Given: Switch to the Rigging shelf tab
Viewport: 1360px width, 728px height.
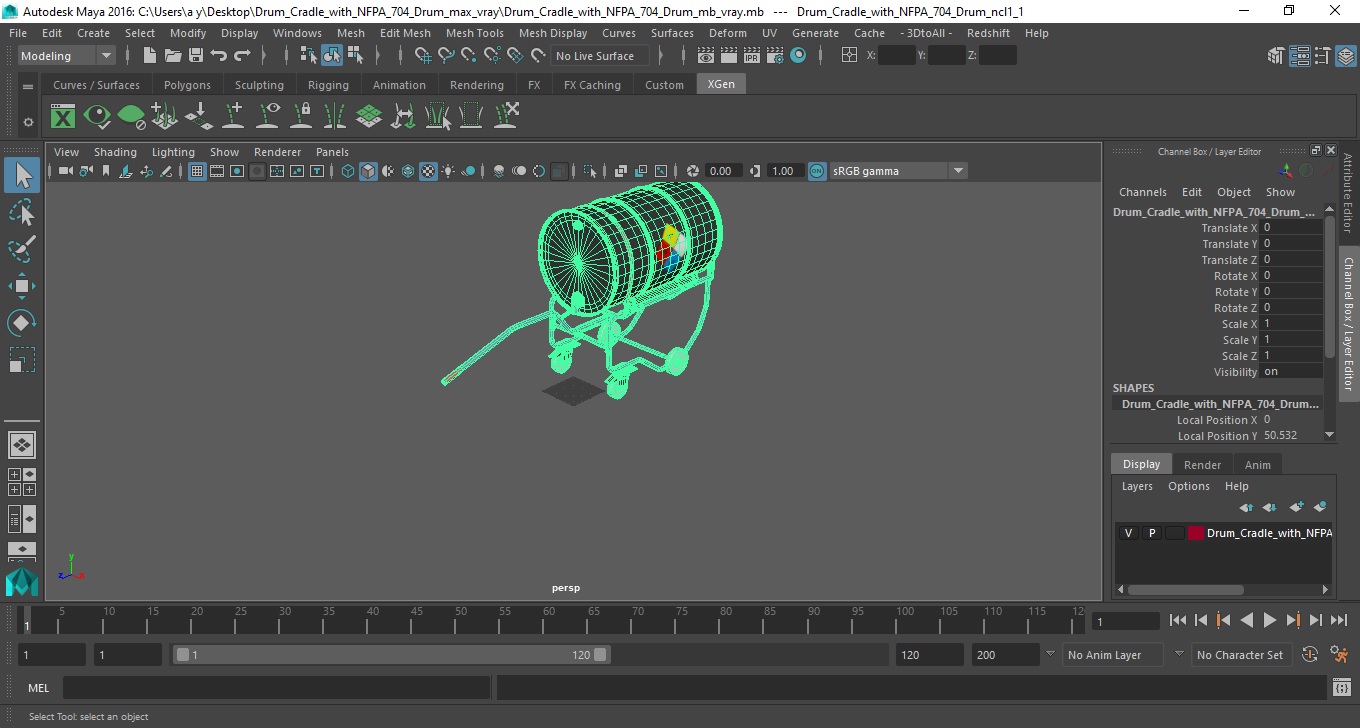Looking at the screenshot, I should tap(328, 85).
